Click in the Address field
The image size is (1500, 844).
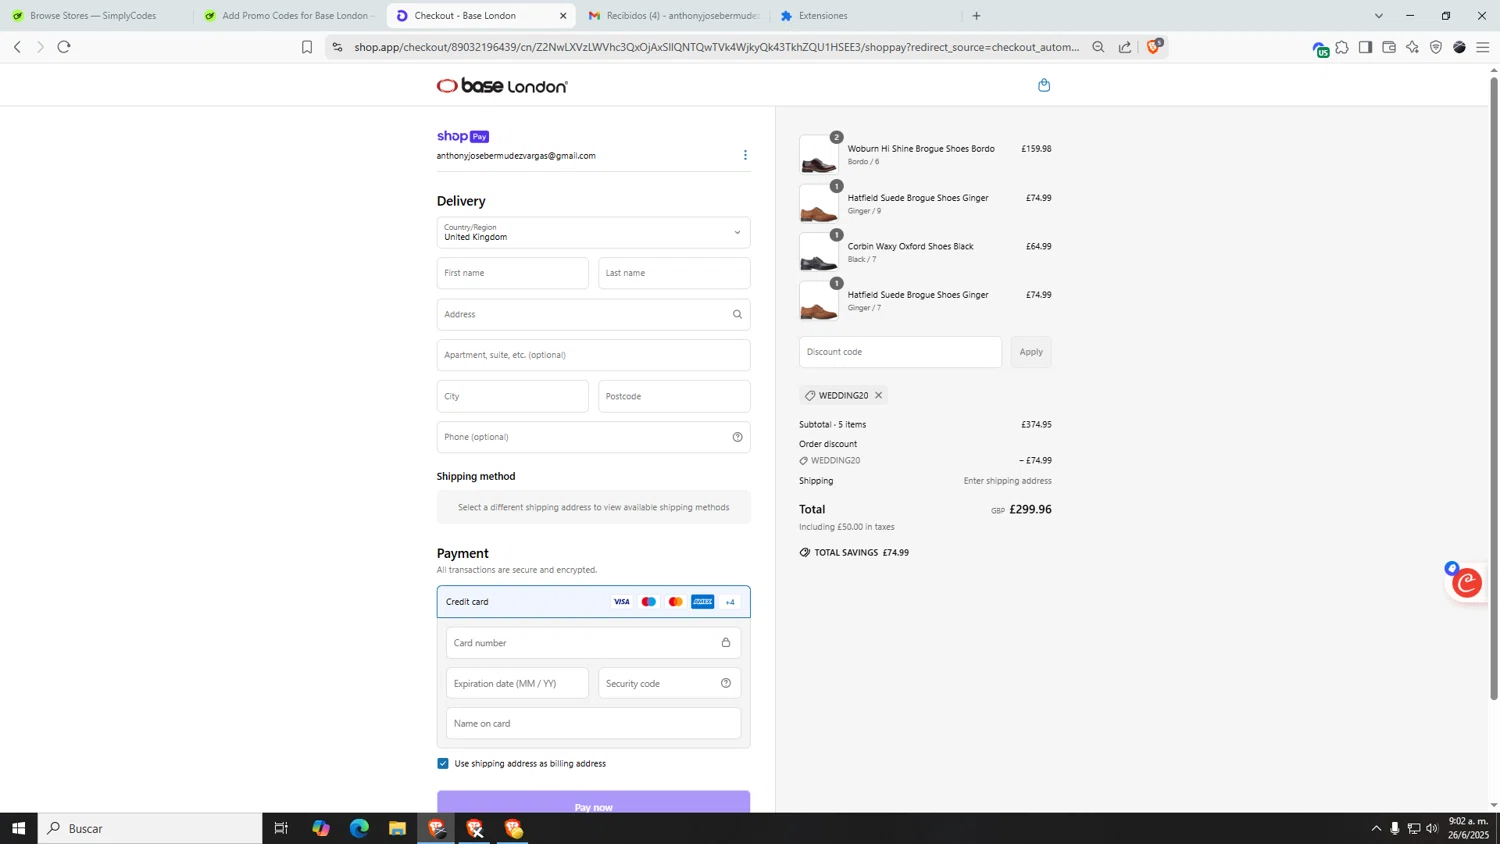point(593,314)
